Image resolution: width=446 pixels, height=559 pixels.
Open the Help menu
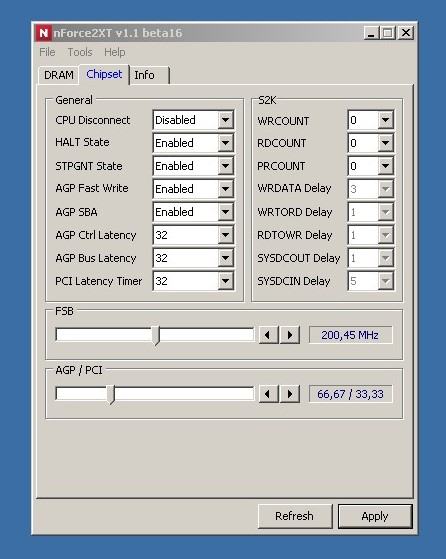pyautogui.click(x=114, y=52)
